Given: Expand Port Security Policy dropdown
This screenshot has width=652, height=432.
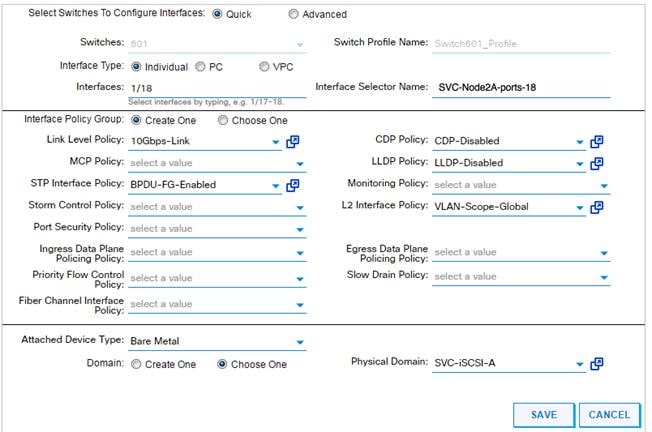Looking at the screenshot, I should click(x=300, y=229).
